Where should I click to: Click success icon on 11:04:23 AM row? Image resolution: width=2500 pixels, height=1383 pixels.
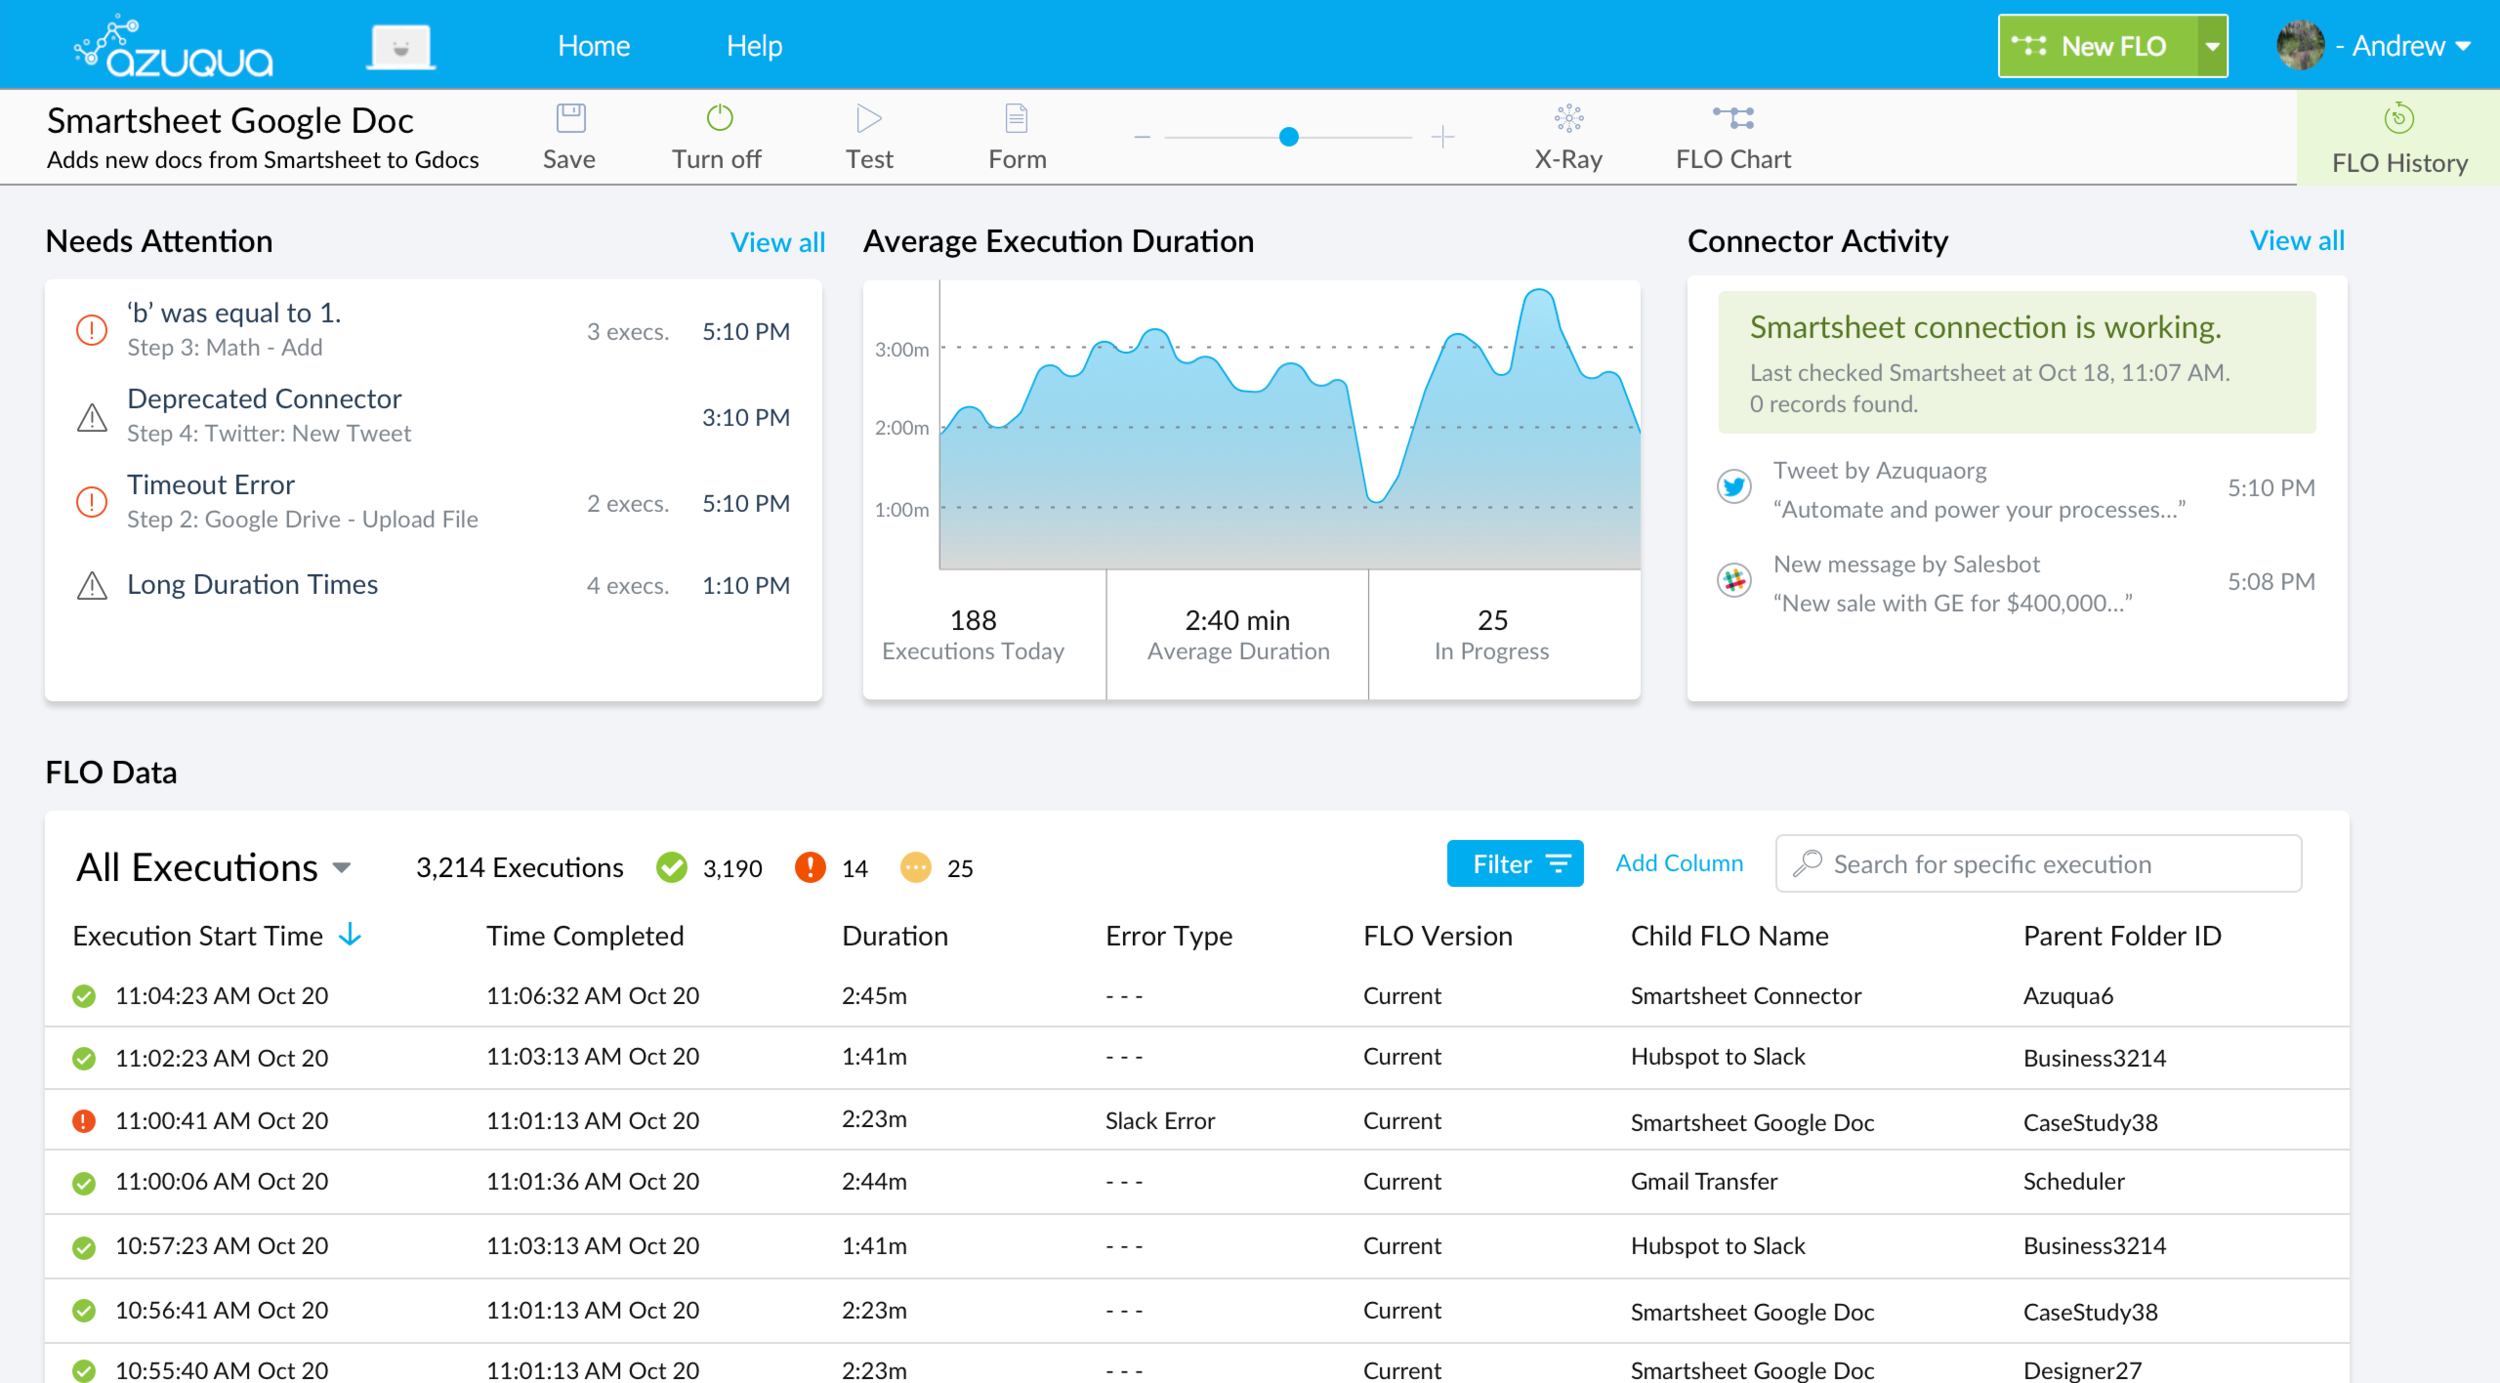[84, 996]
